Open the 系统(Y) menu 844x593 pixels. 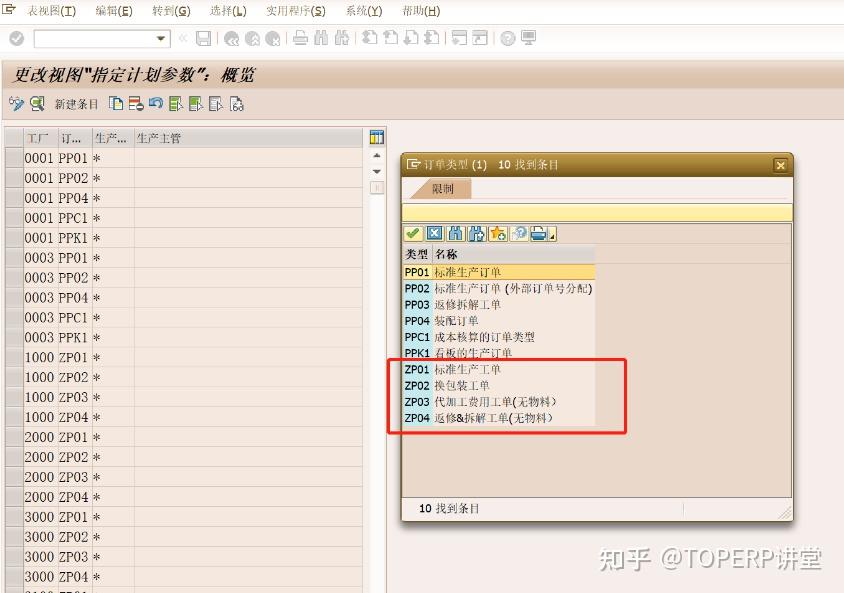[362, 11]
